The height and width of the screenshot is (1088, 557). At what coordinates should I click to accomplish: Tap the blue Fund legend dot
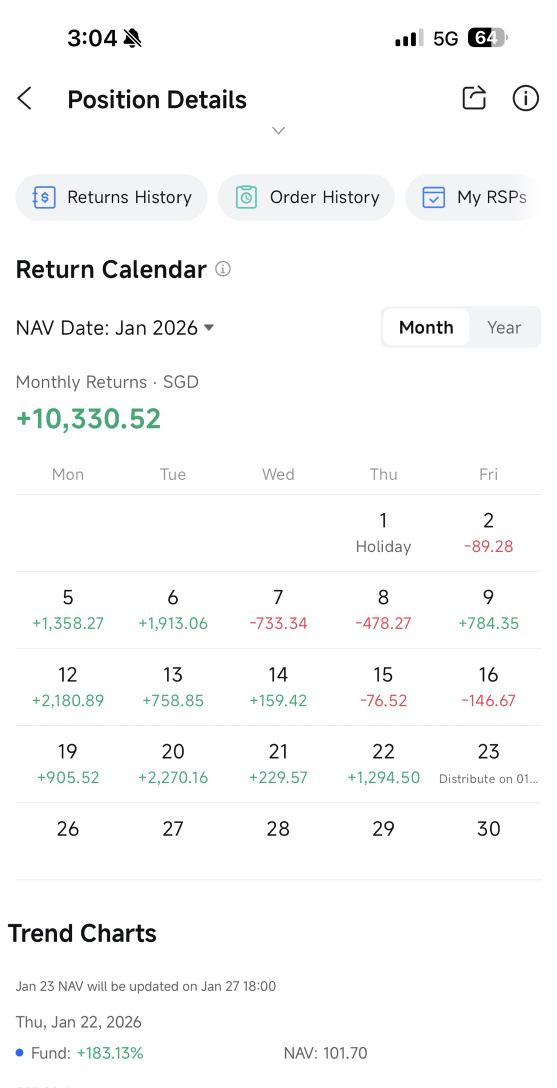pyautogui.click(x=20, y=1053)
